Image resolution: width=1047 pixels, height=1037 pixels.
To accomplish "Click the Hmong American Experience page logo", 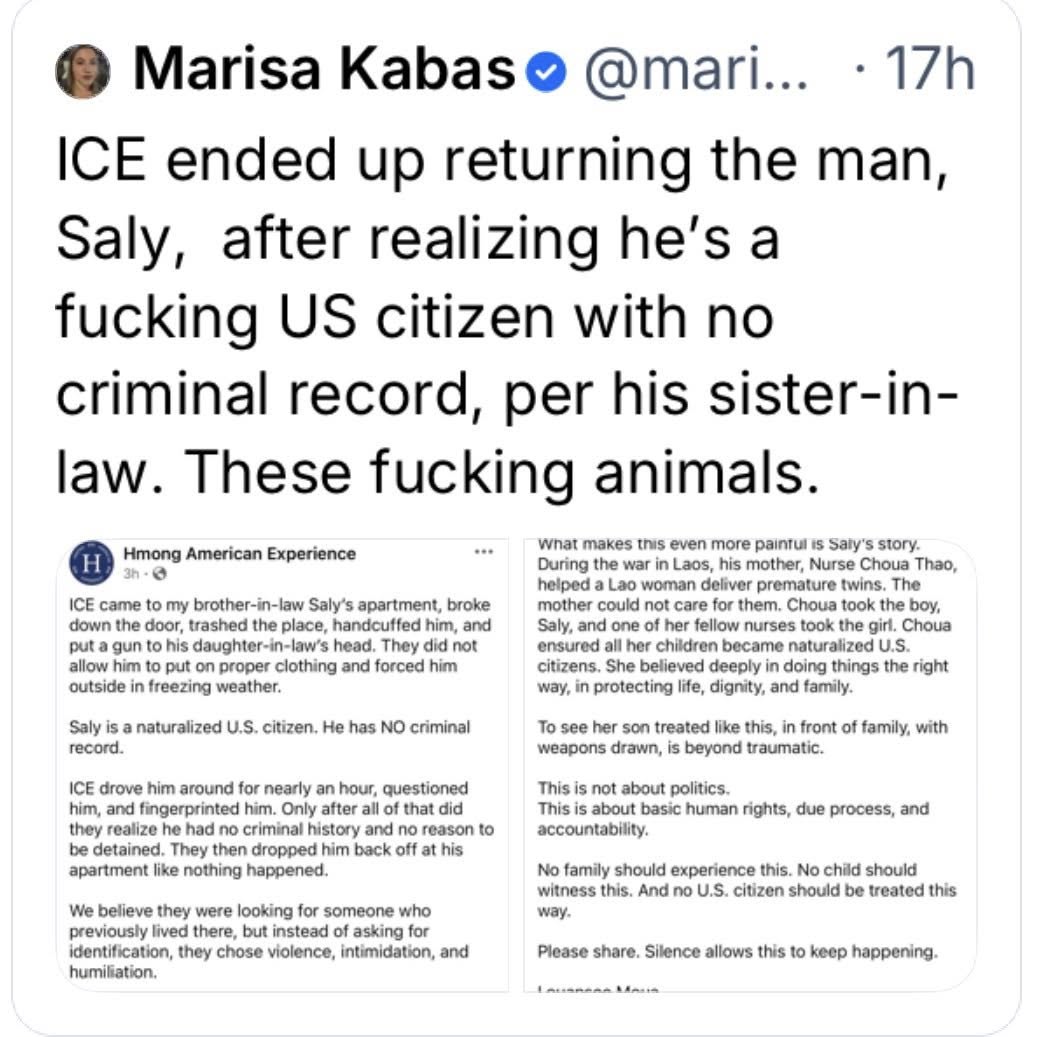I will (x=90, y=564).
